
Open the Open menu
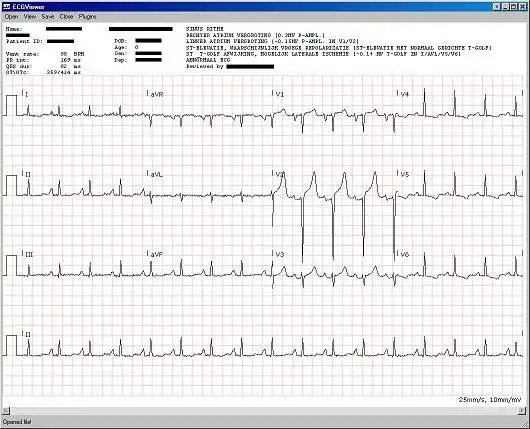pos(11,17)
